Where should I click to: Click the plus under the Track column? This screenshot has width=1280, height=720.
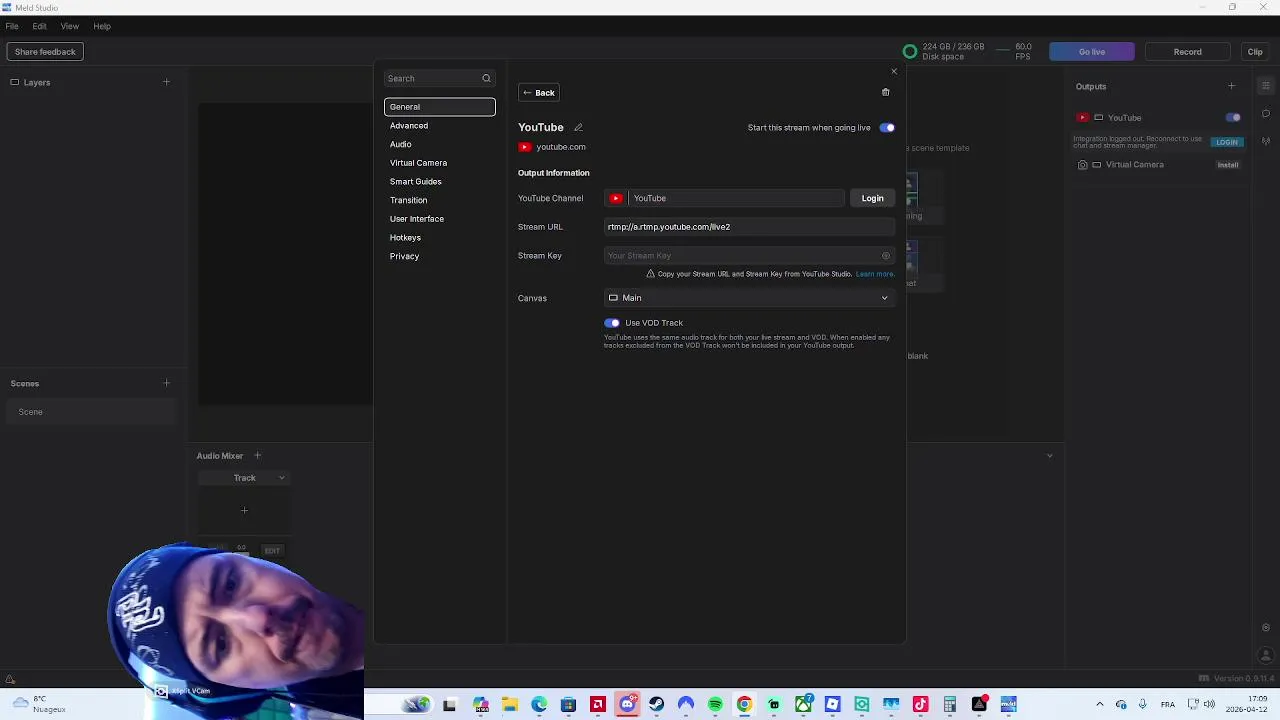click(244, 510)
